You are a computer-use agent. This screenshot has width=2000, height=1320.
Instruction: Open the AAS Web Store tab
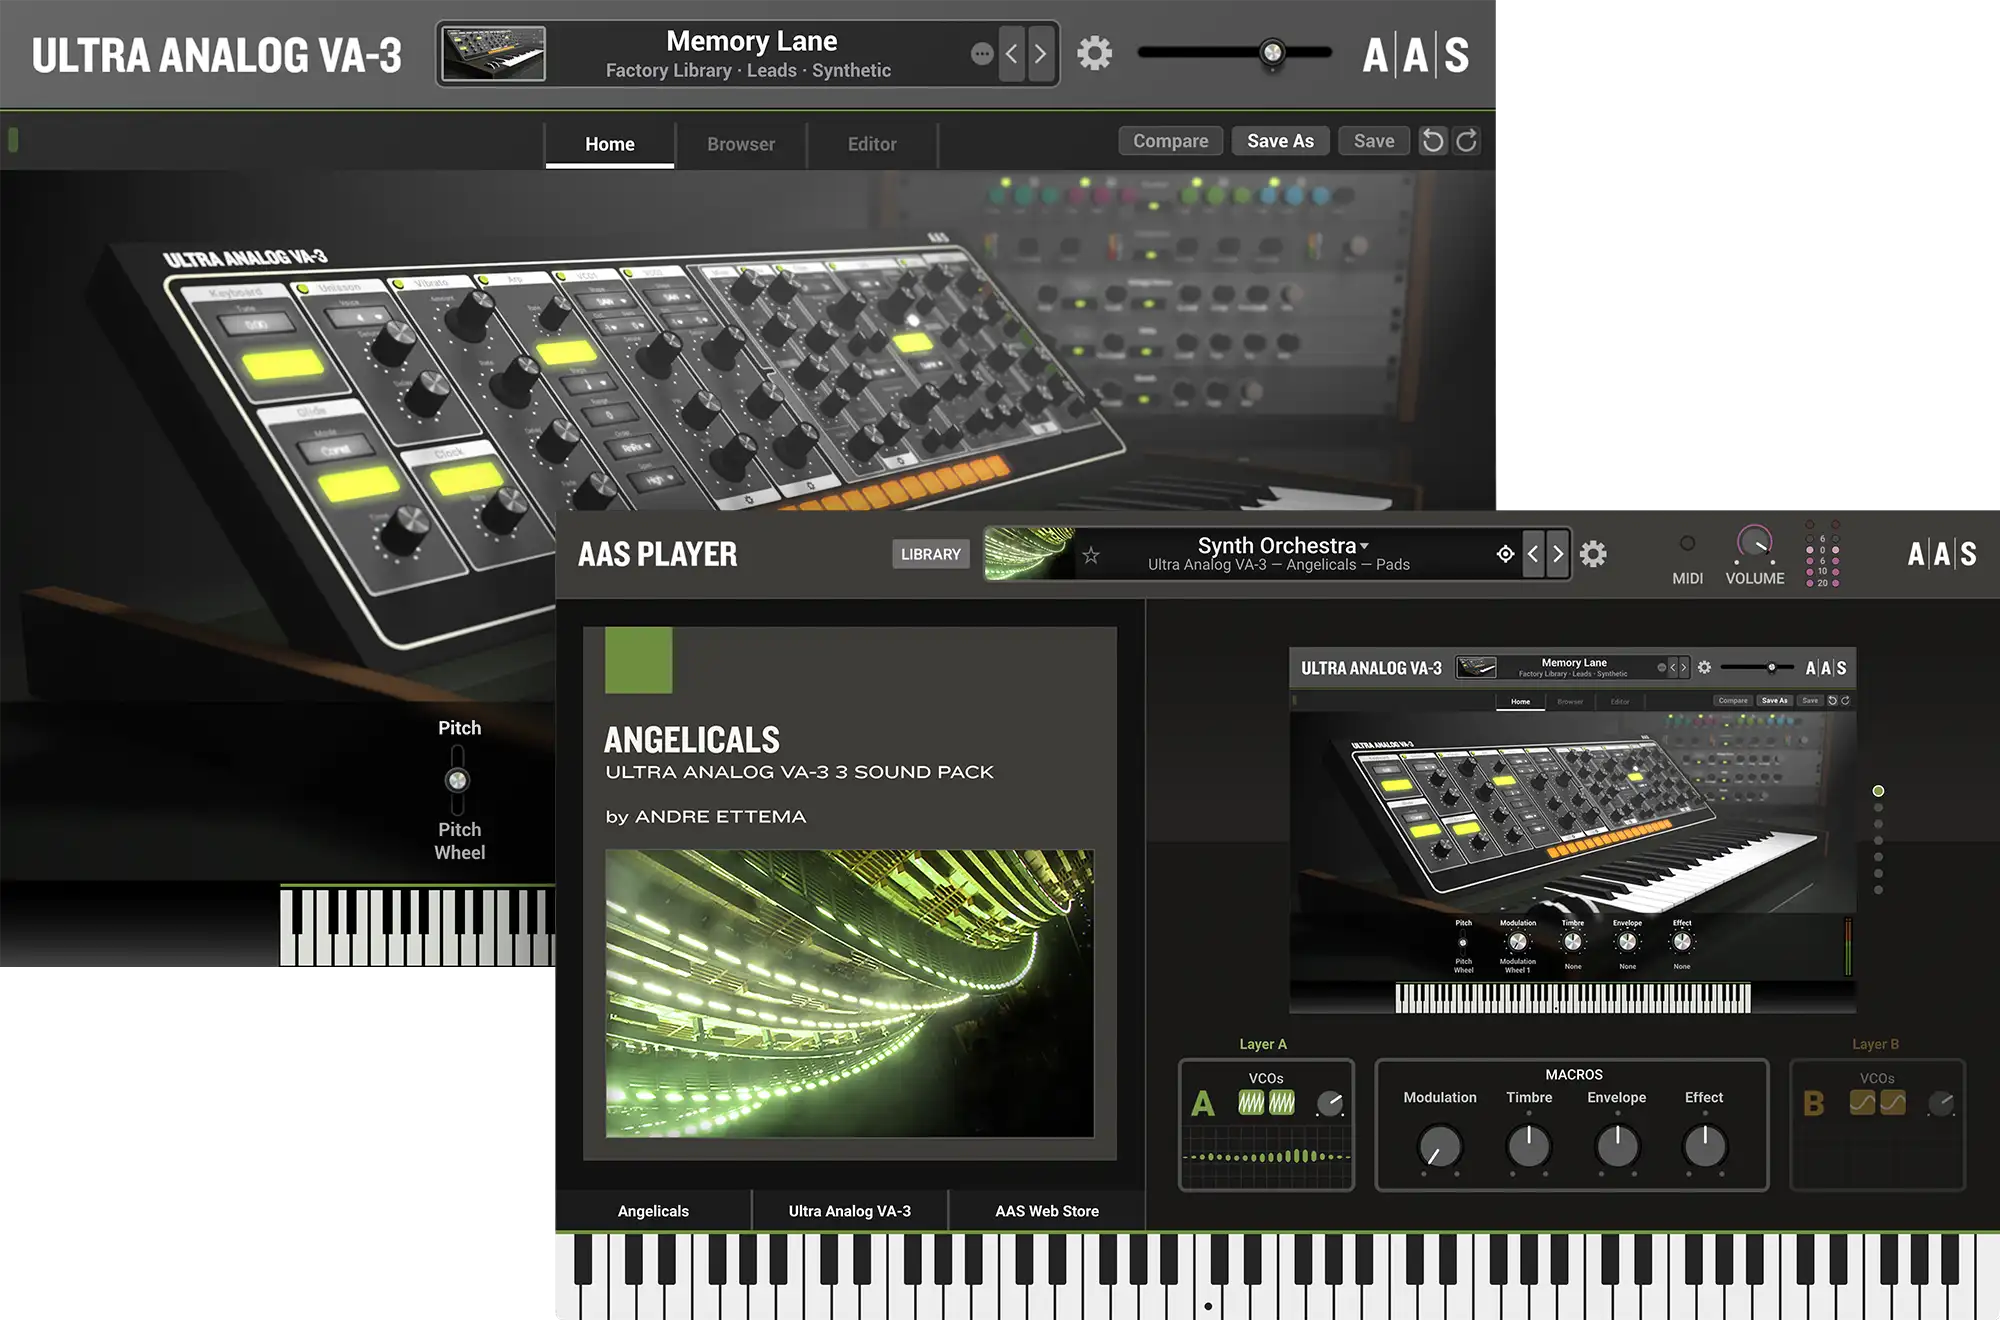[1047, 1211]
